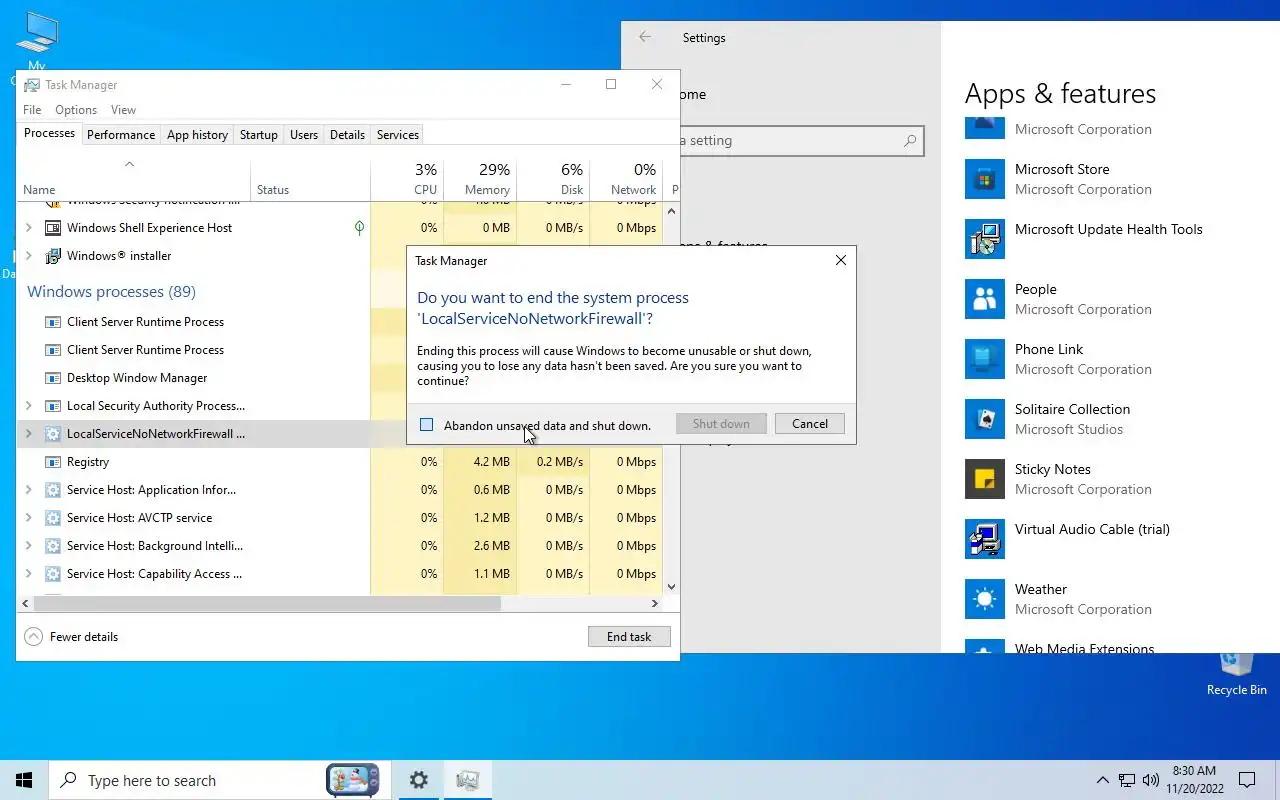Viewport: 1280px width, 800px height.
Task: Click Fewer details toggle
Action: [x=71, y=637]
